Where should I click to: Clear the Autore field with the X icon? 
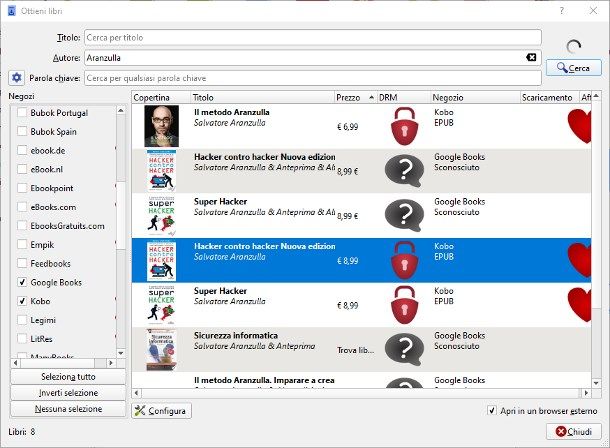click(x=531, y=58)
